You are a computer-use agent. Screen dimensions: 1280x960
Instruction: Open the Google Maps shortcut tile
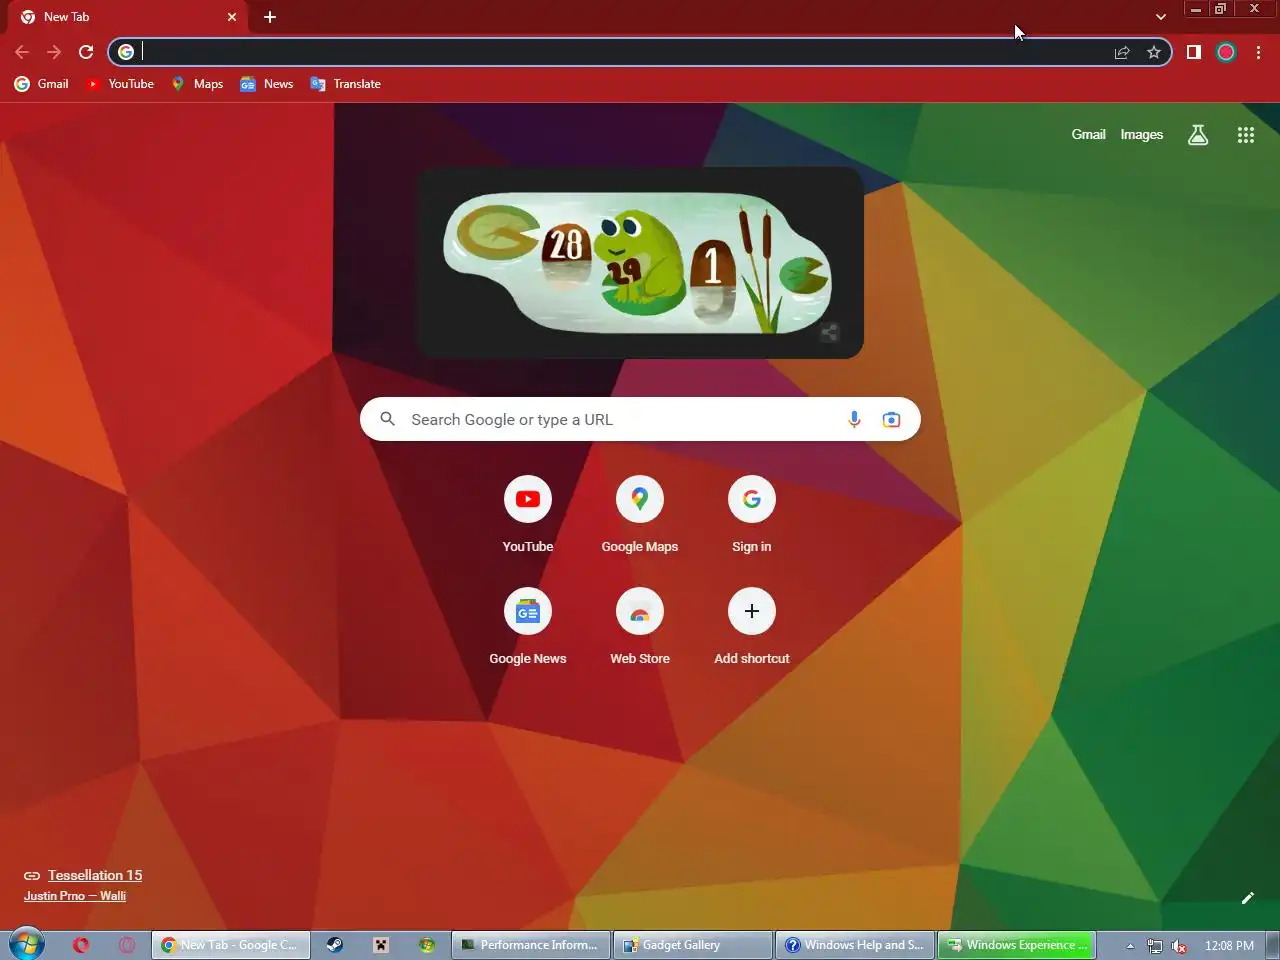(x=640, y=515)
